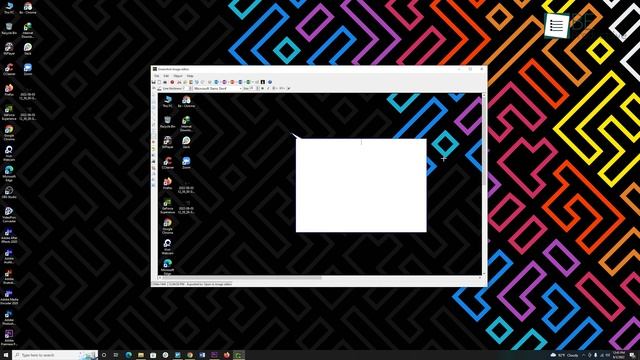
Task: Select the Iriun Webcam desktop icon
Action: (x=9, y=153)
